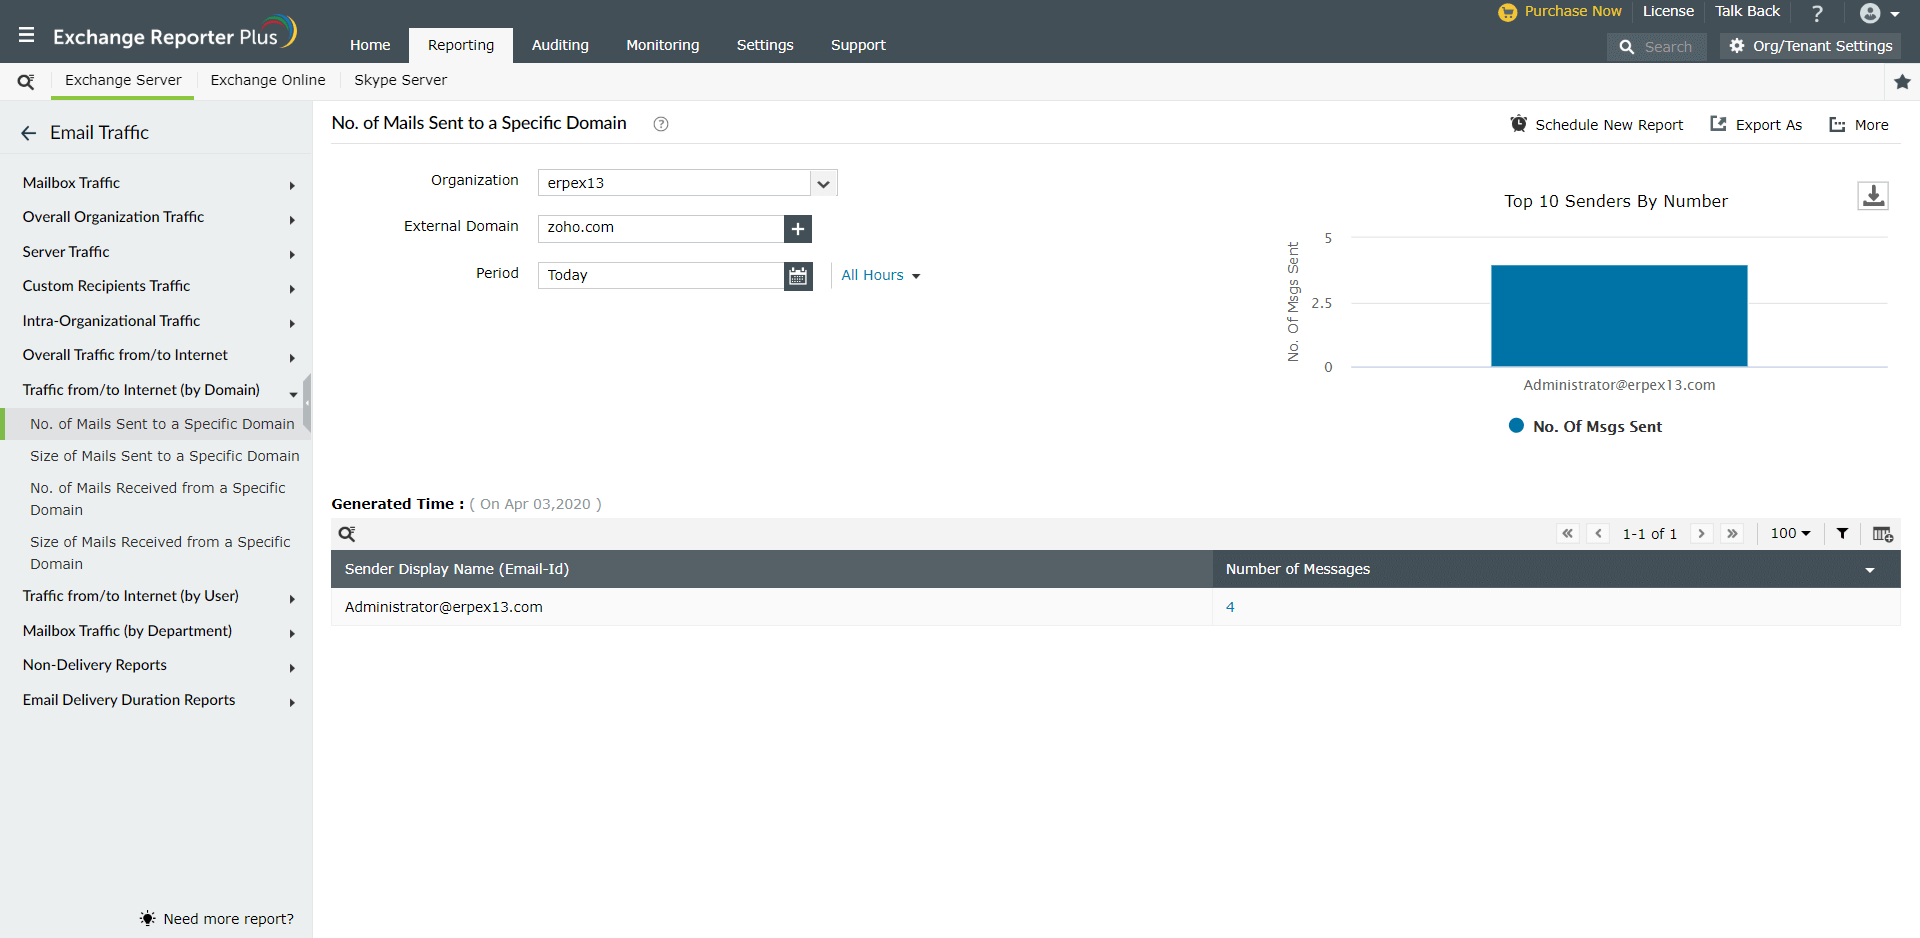Go to previous results page
Viewport: 1920px width, 938px height.
click(x=1599, y=534)
